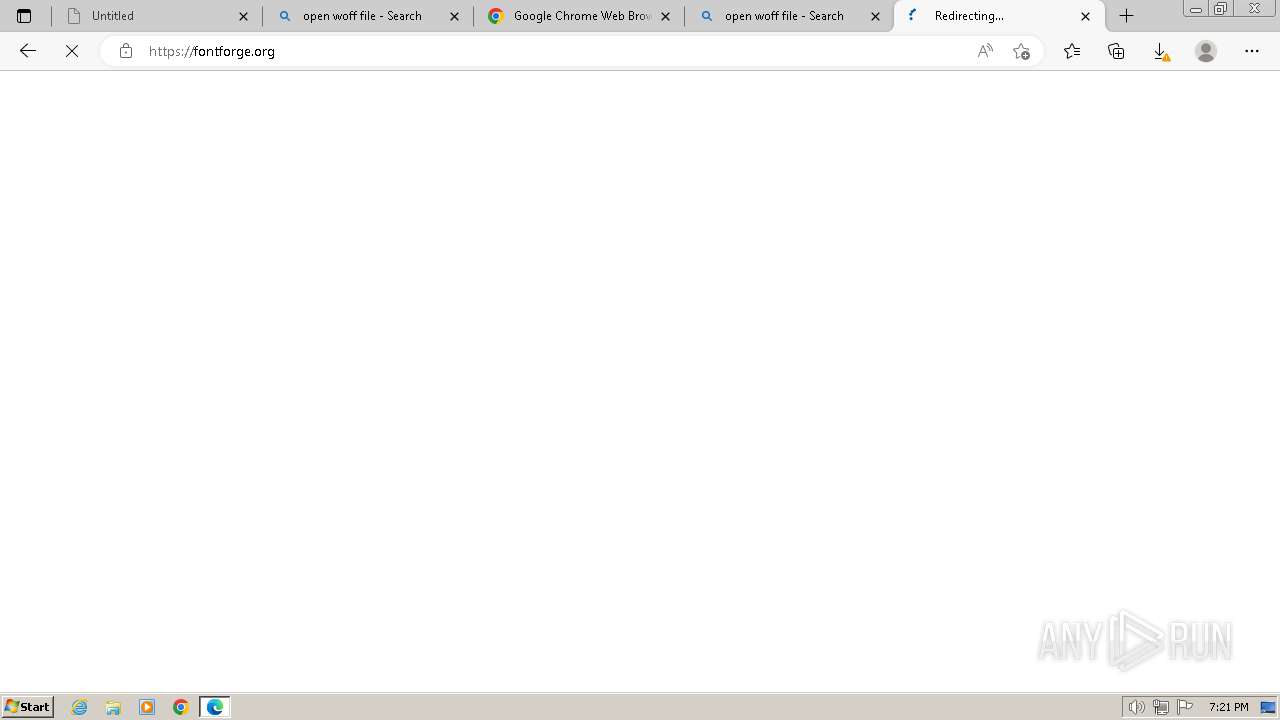Image resolution: width=1280 pixels, height=720 pixels.
Task: Show desktop icon in tray
Action: (x=1268, y=707)
